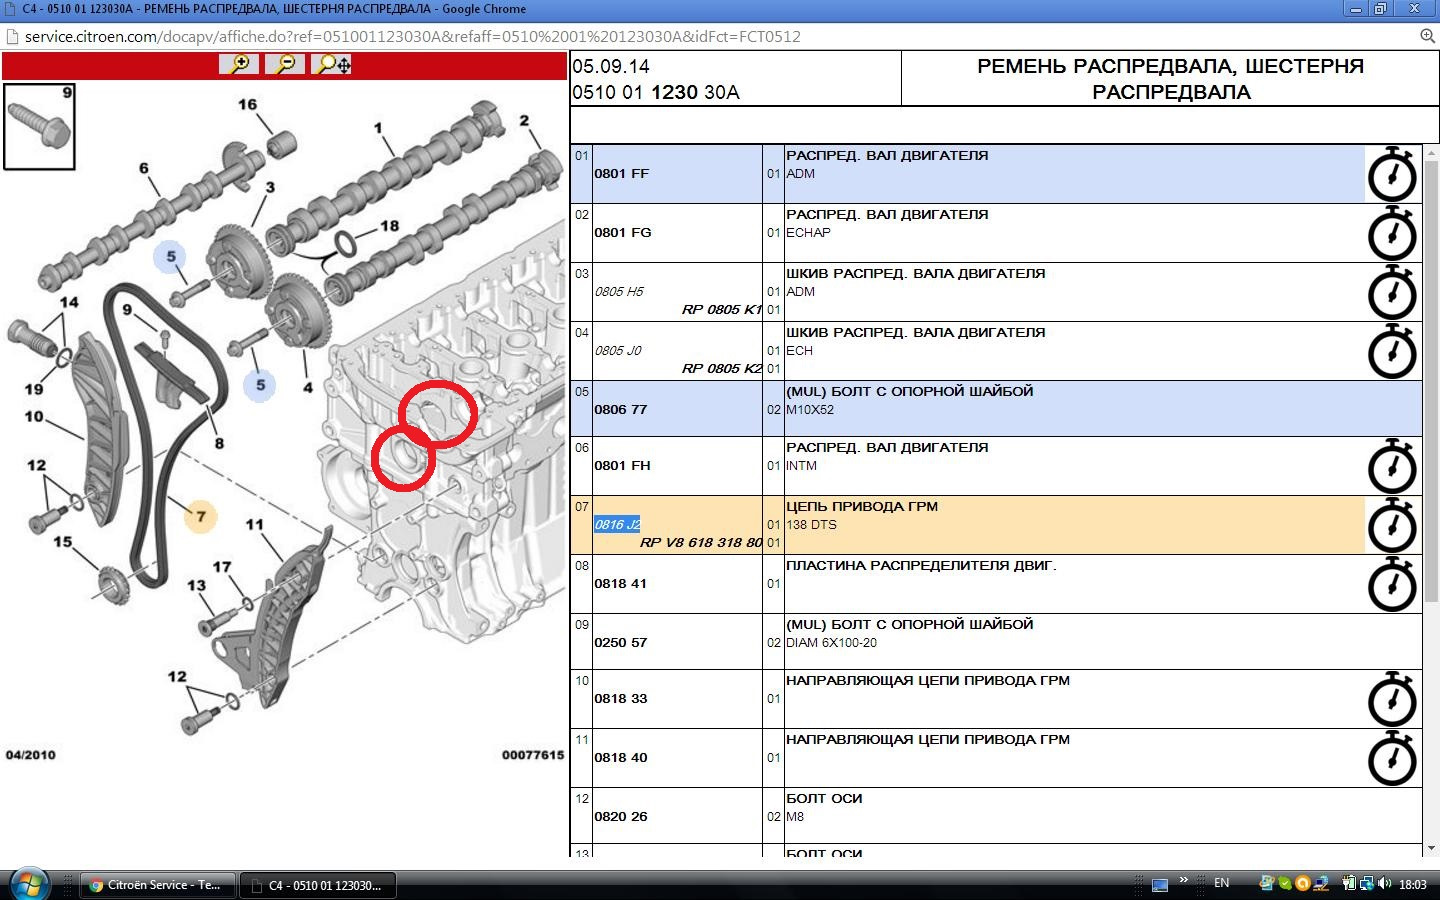Image resolution: width=1440 pixels, height=900 pixels.
Task: Zoom in on the parts diagram
Action: [x=240, y=65]
